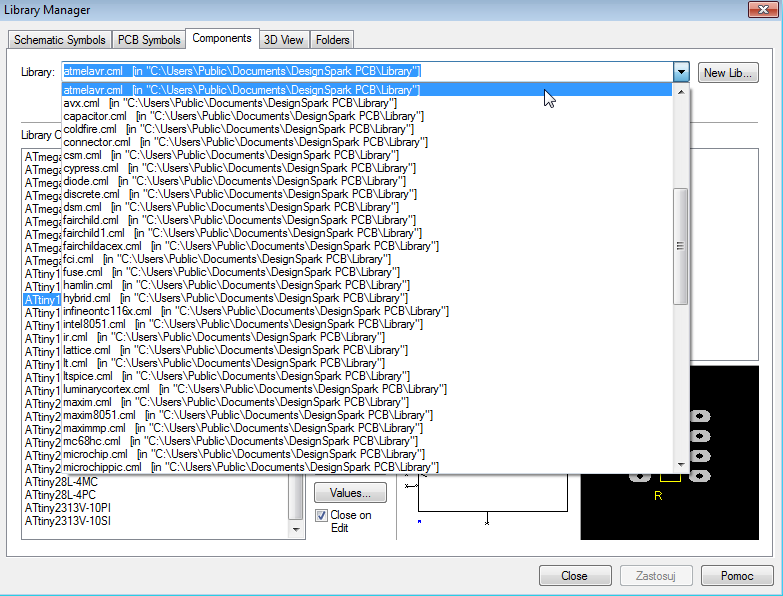The width and height of the screenshot is (783, 596).
Task: Select the Components tab
Action: (x=222, y=38)
